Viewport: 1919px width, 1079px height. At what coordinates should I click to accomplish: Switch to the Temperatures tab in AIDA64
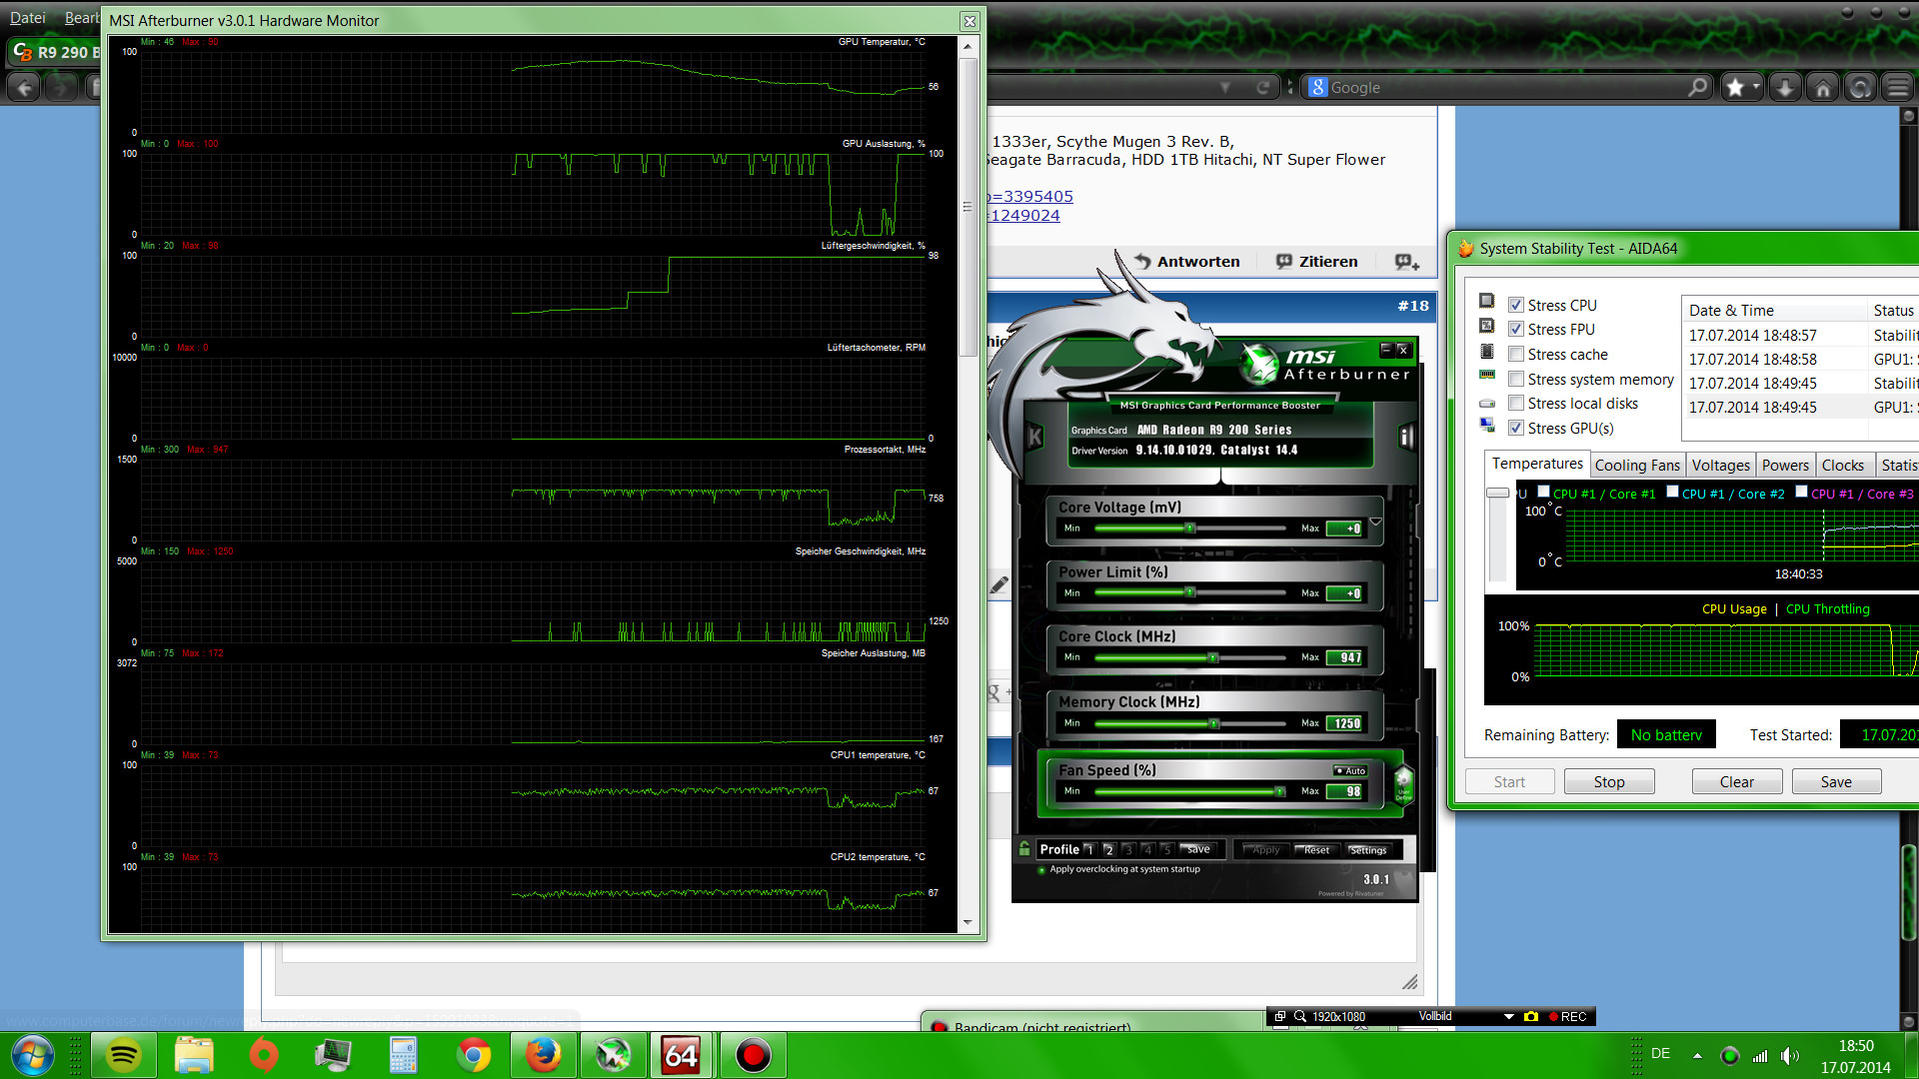tap(1537, 464)
